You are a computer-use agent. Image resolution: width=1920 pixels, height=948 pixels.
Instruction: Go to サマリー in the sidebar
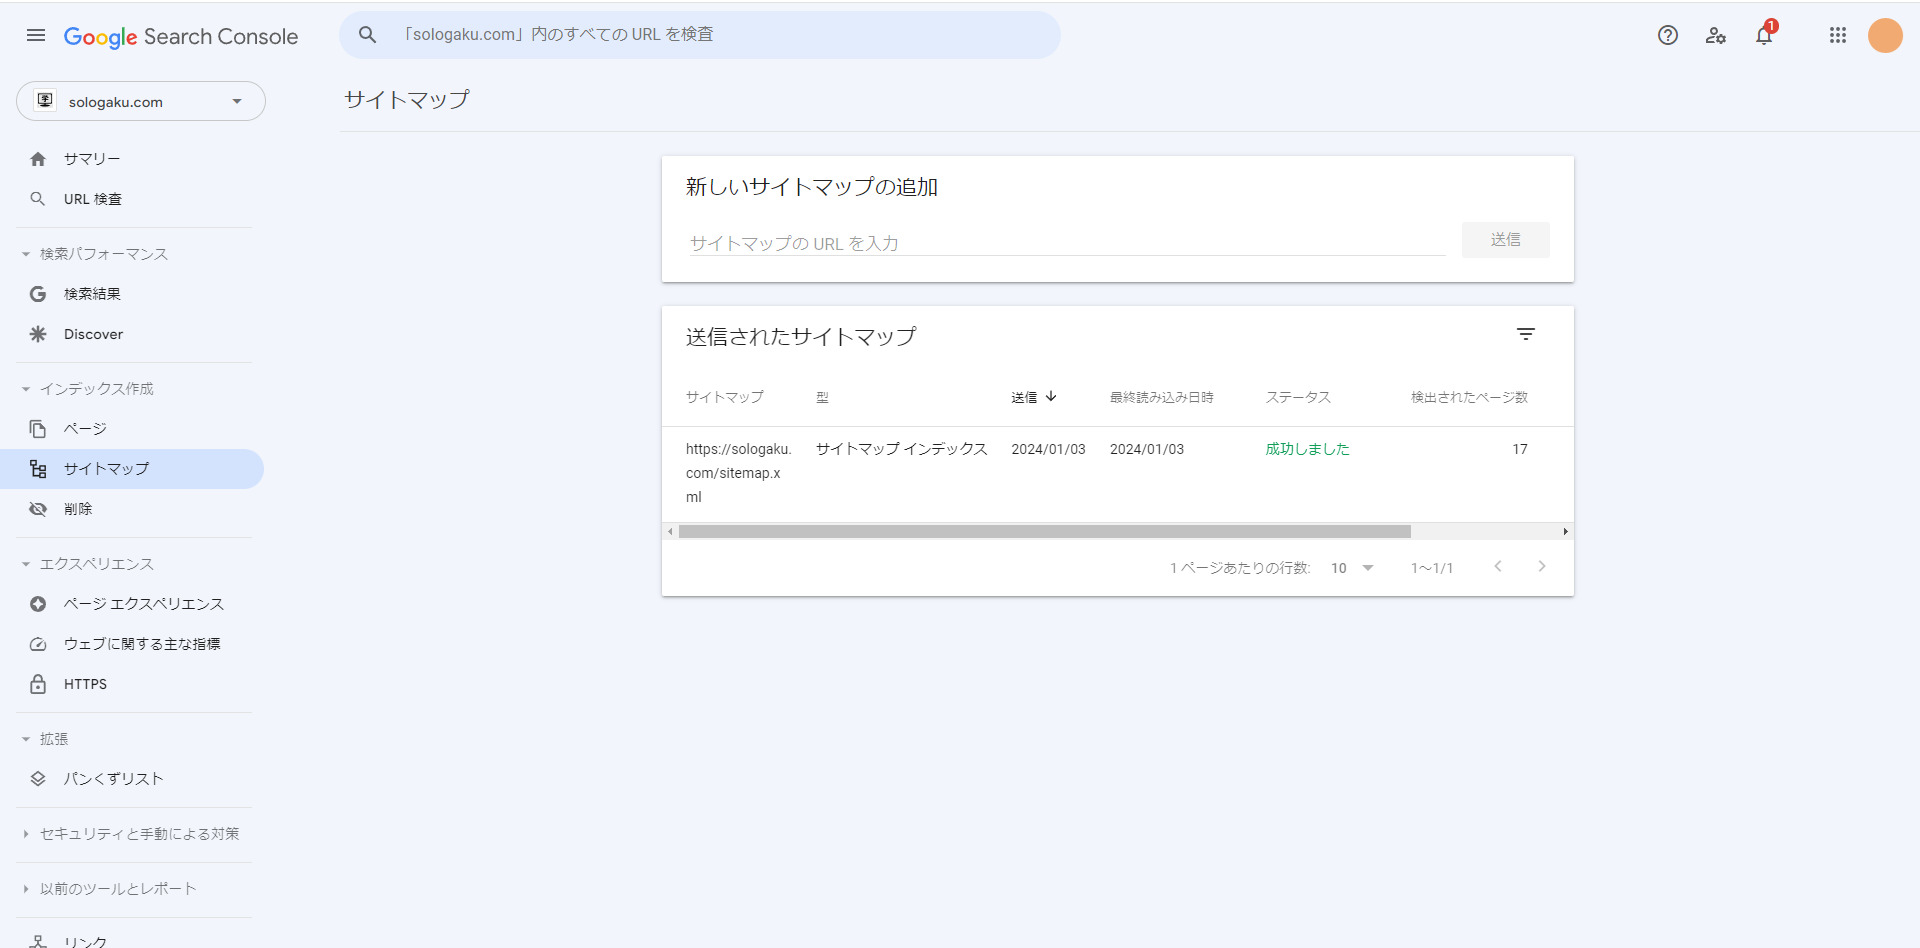click(x=92, y=159)
